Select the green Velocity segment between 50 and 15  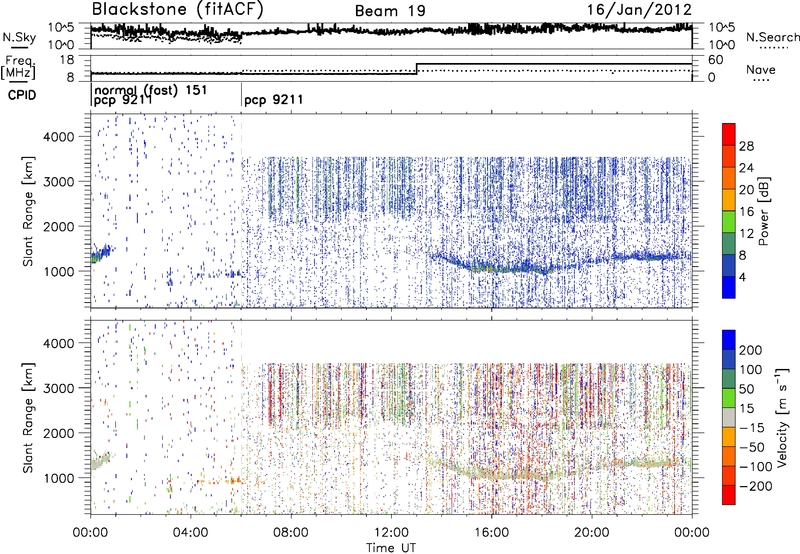coord(729,398)
